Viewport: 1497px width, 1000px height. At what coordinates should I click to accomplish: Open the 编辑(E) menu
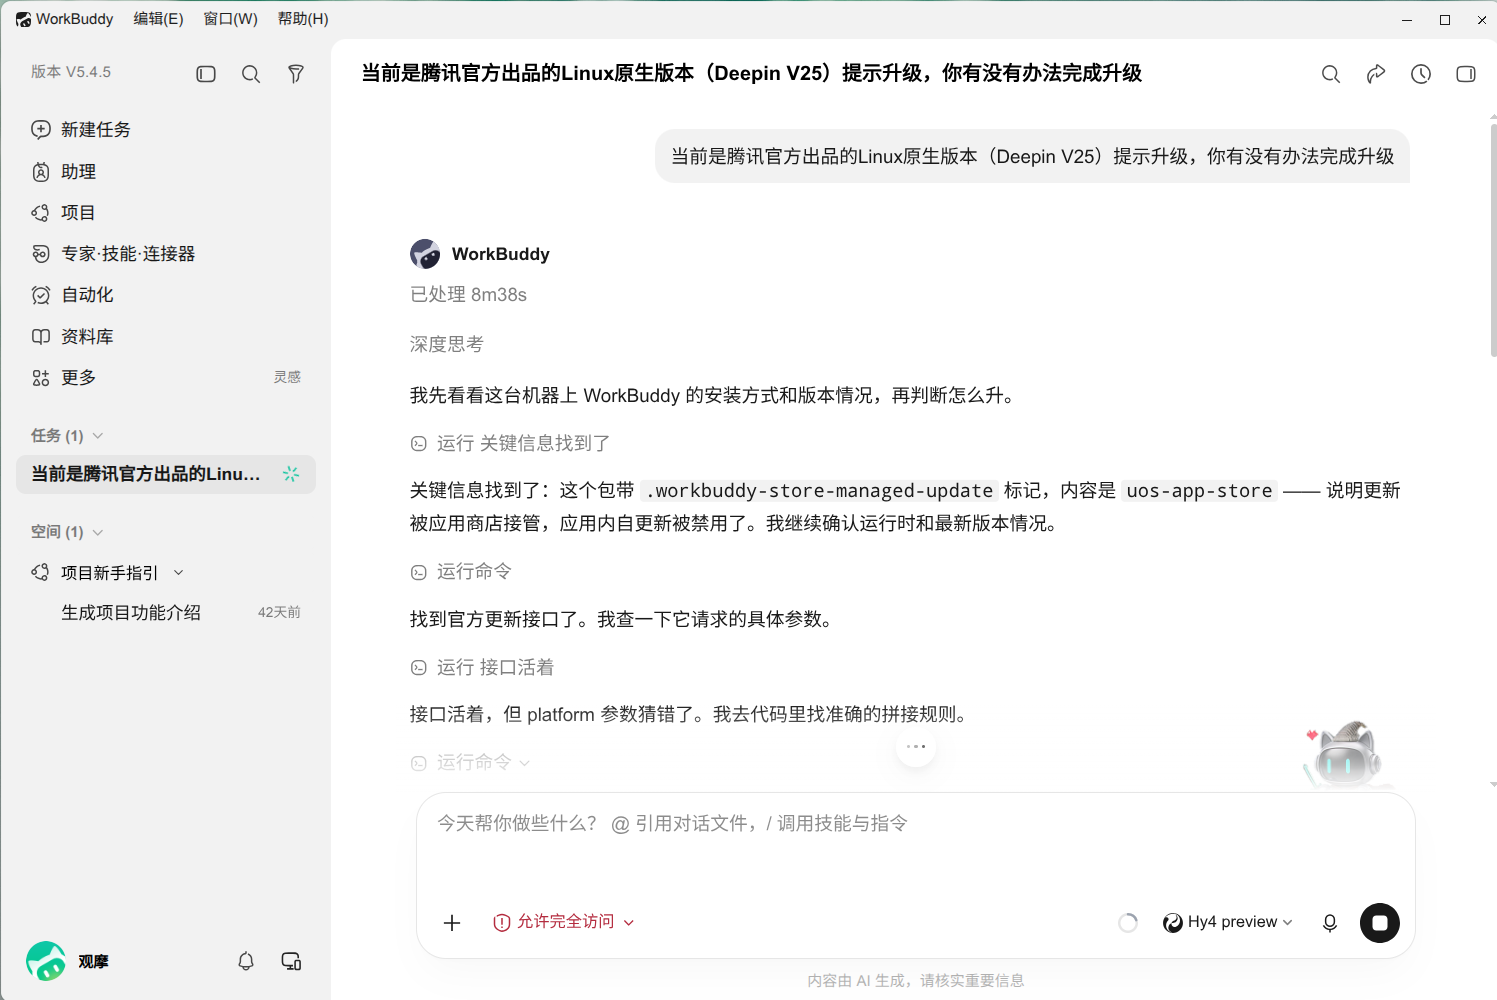click(x=158, y=19)
